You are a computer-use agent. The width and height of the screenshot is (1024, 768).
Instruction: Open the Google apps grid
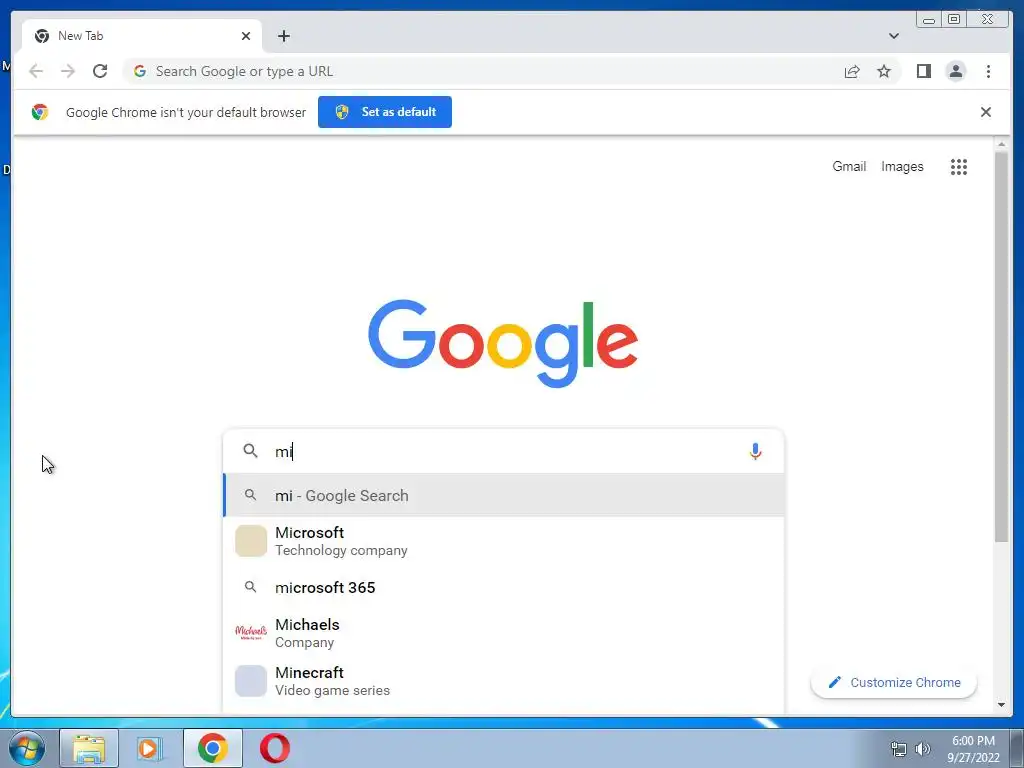959,167
